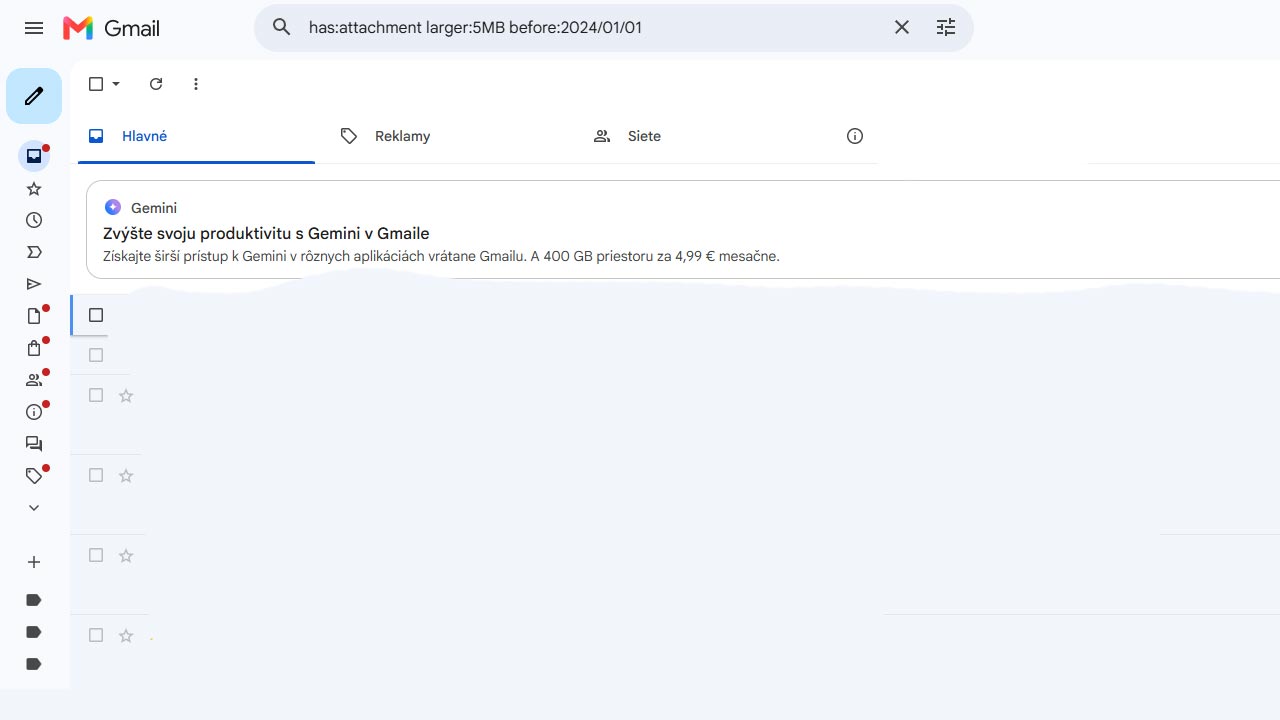Screen dimensions: 1280x720
Task: Tick the select-all checkbox in the toolbar
Action: point(96,84)
